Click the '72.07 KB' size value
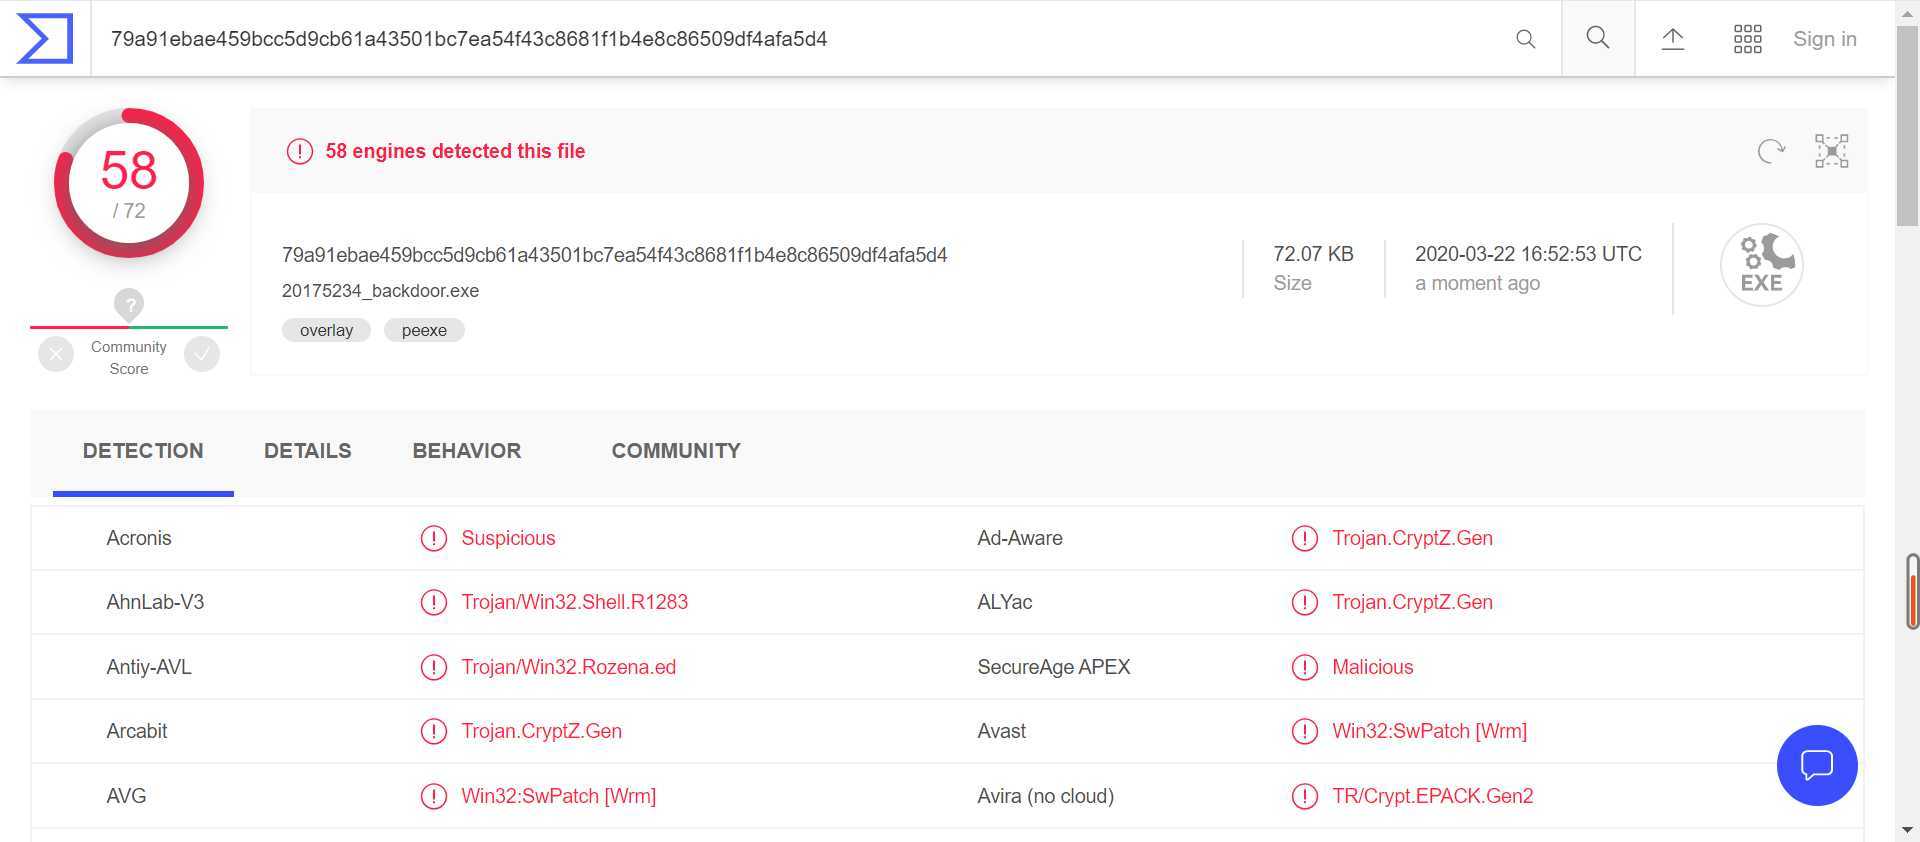 [1313, 254]
